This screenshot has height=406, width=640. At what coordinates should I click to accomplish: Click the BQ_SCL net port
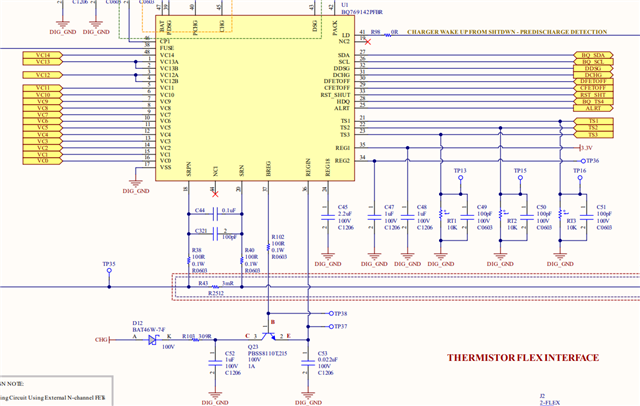click(x=593, y=62)
